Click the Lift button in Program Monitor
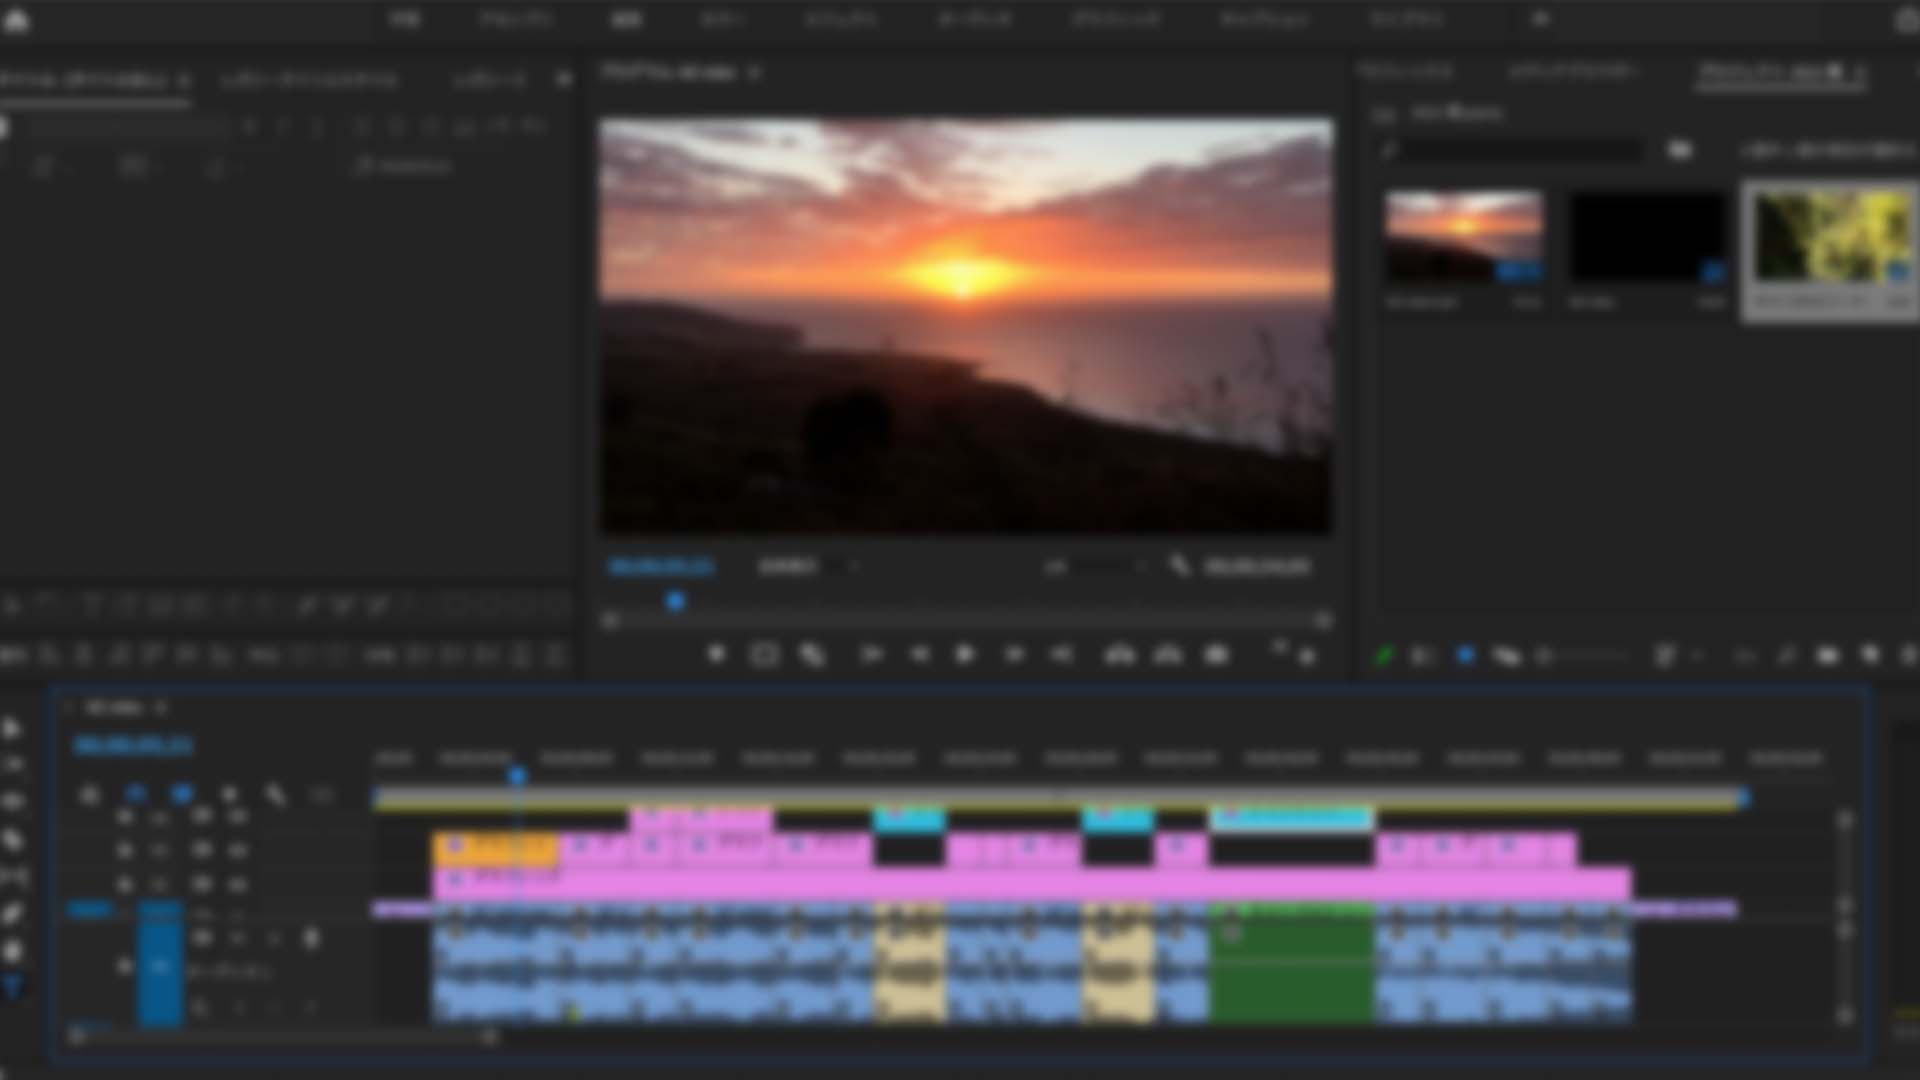The width and height of the screenshot is (1920, 1080). click(1120, 656)
